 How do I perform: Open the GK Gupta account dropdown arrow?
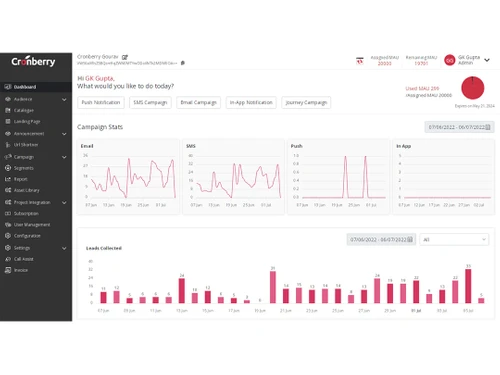tap(487, 60)
